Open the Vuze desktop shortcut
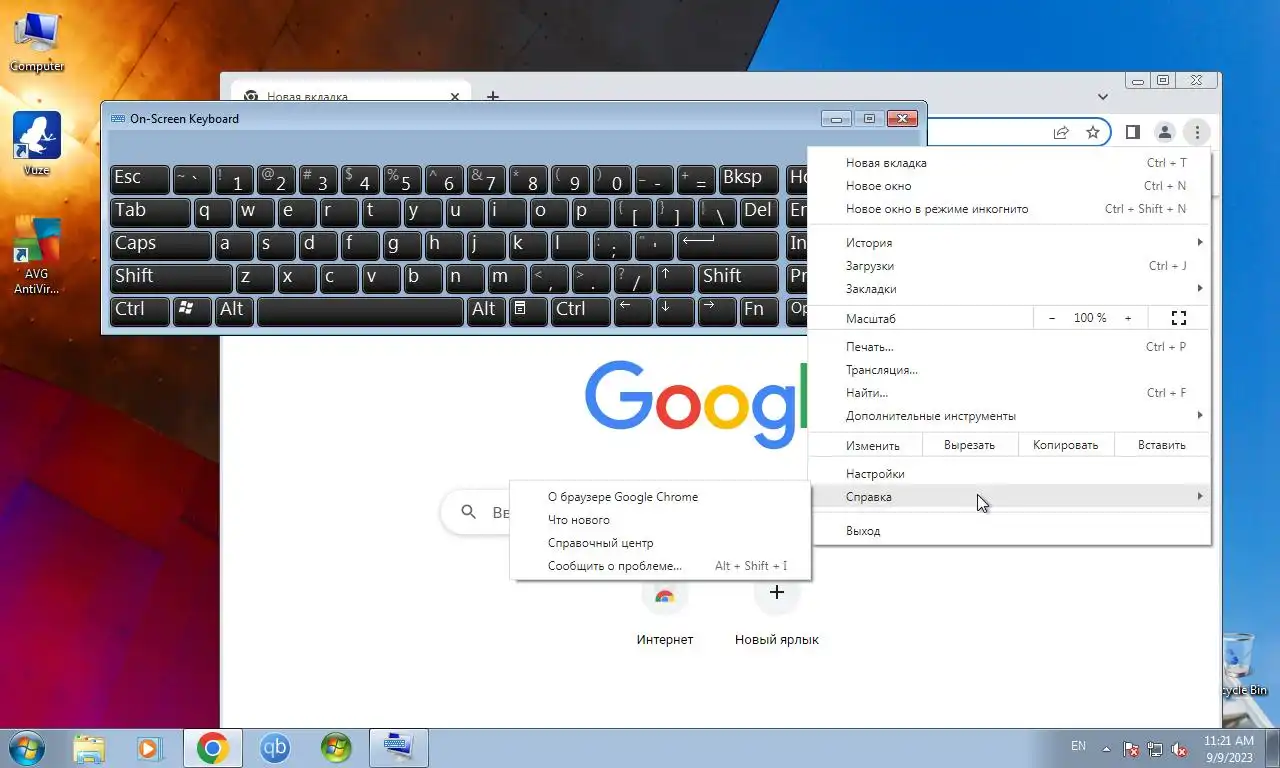Screen dimensions: 1280x768 (x=37, y=144)
